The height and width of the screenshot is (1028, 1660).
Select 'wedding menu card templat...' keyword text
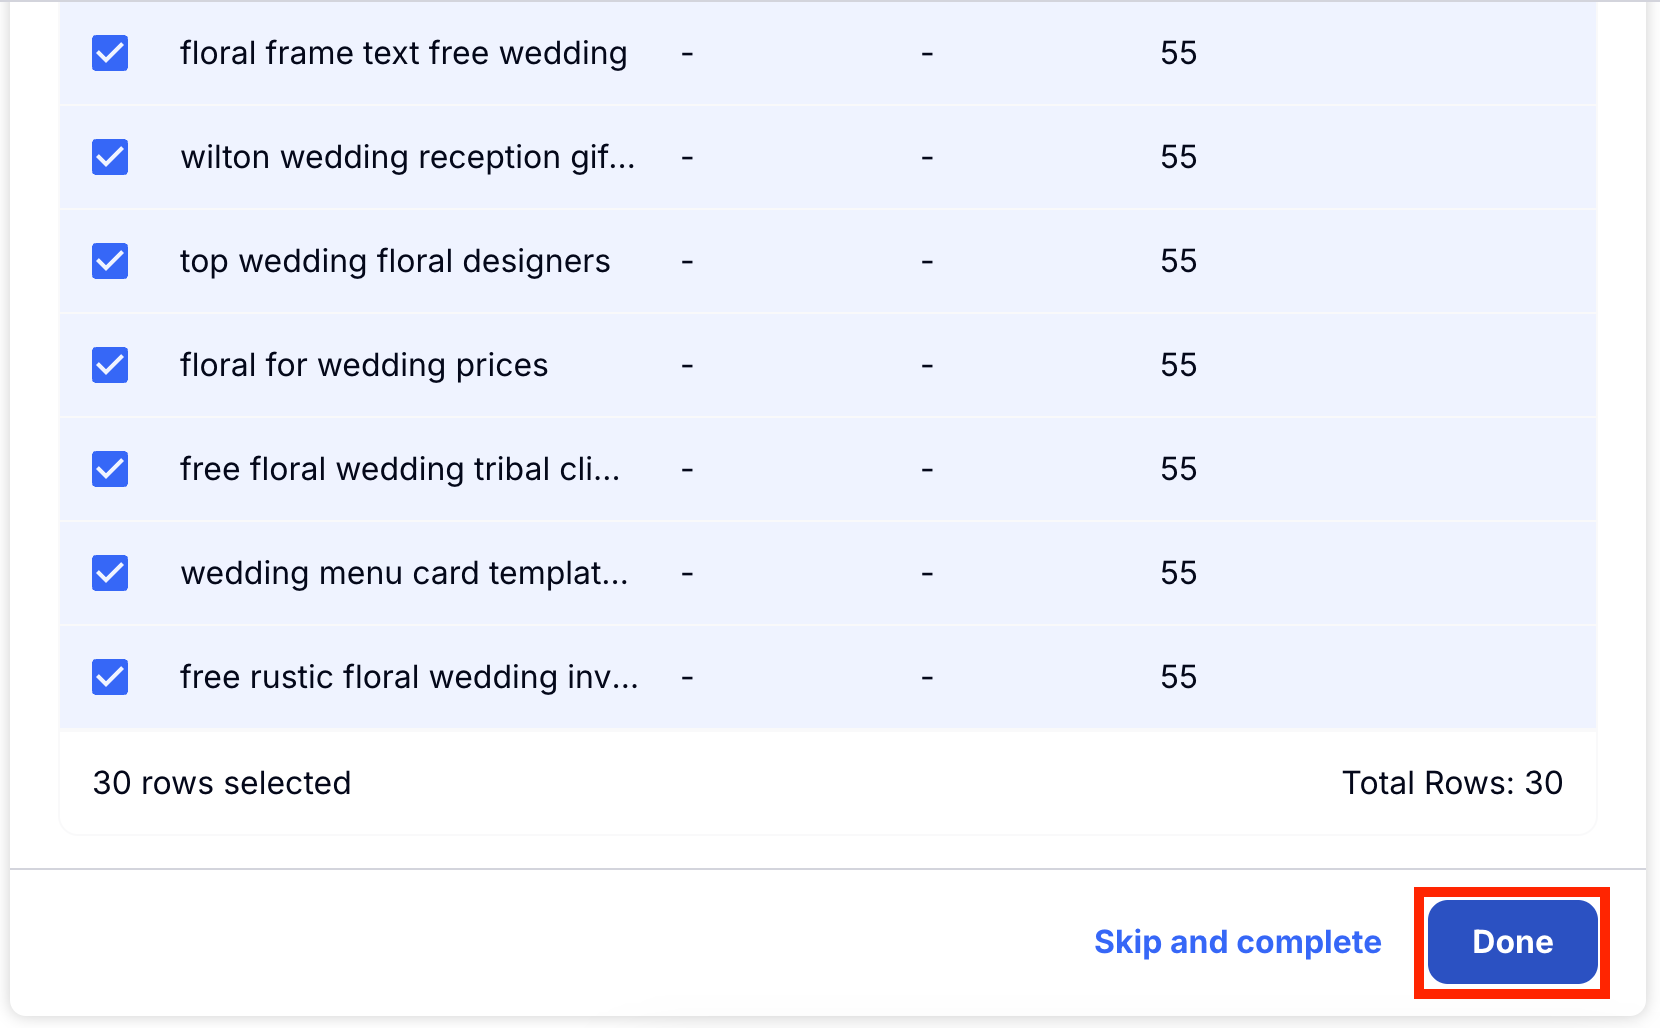click(404, 573)
